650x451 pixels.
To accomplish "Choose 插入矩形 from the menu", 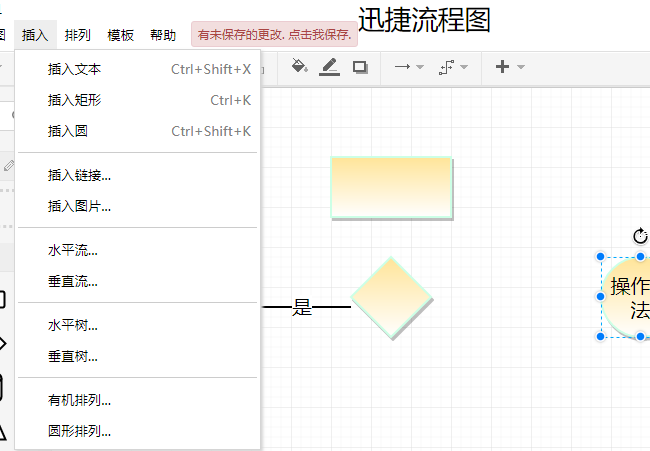I will [138, 100].
